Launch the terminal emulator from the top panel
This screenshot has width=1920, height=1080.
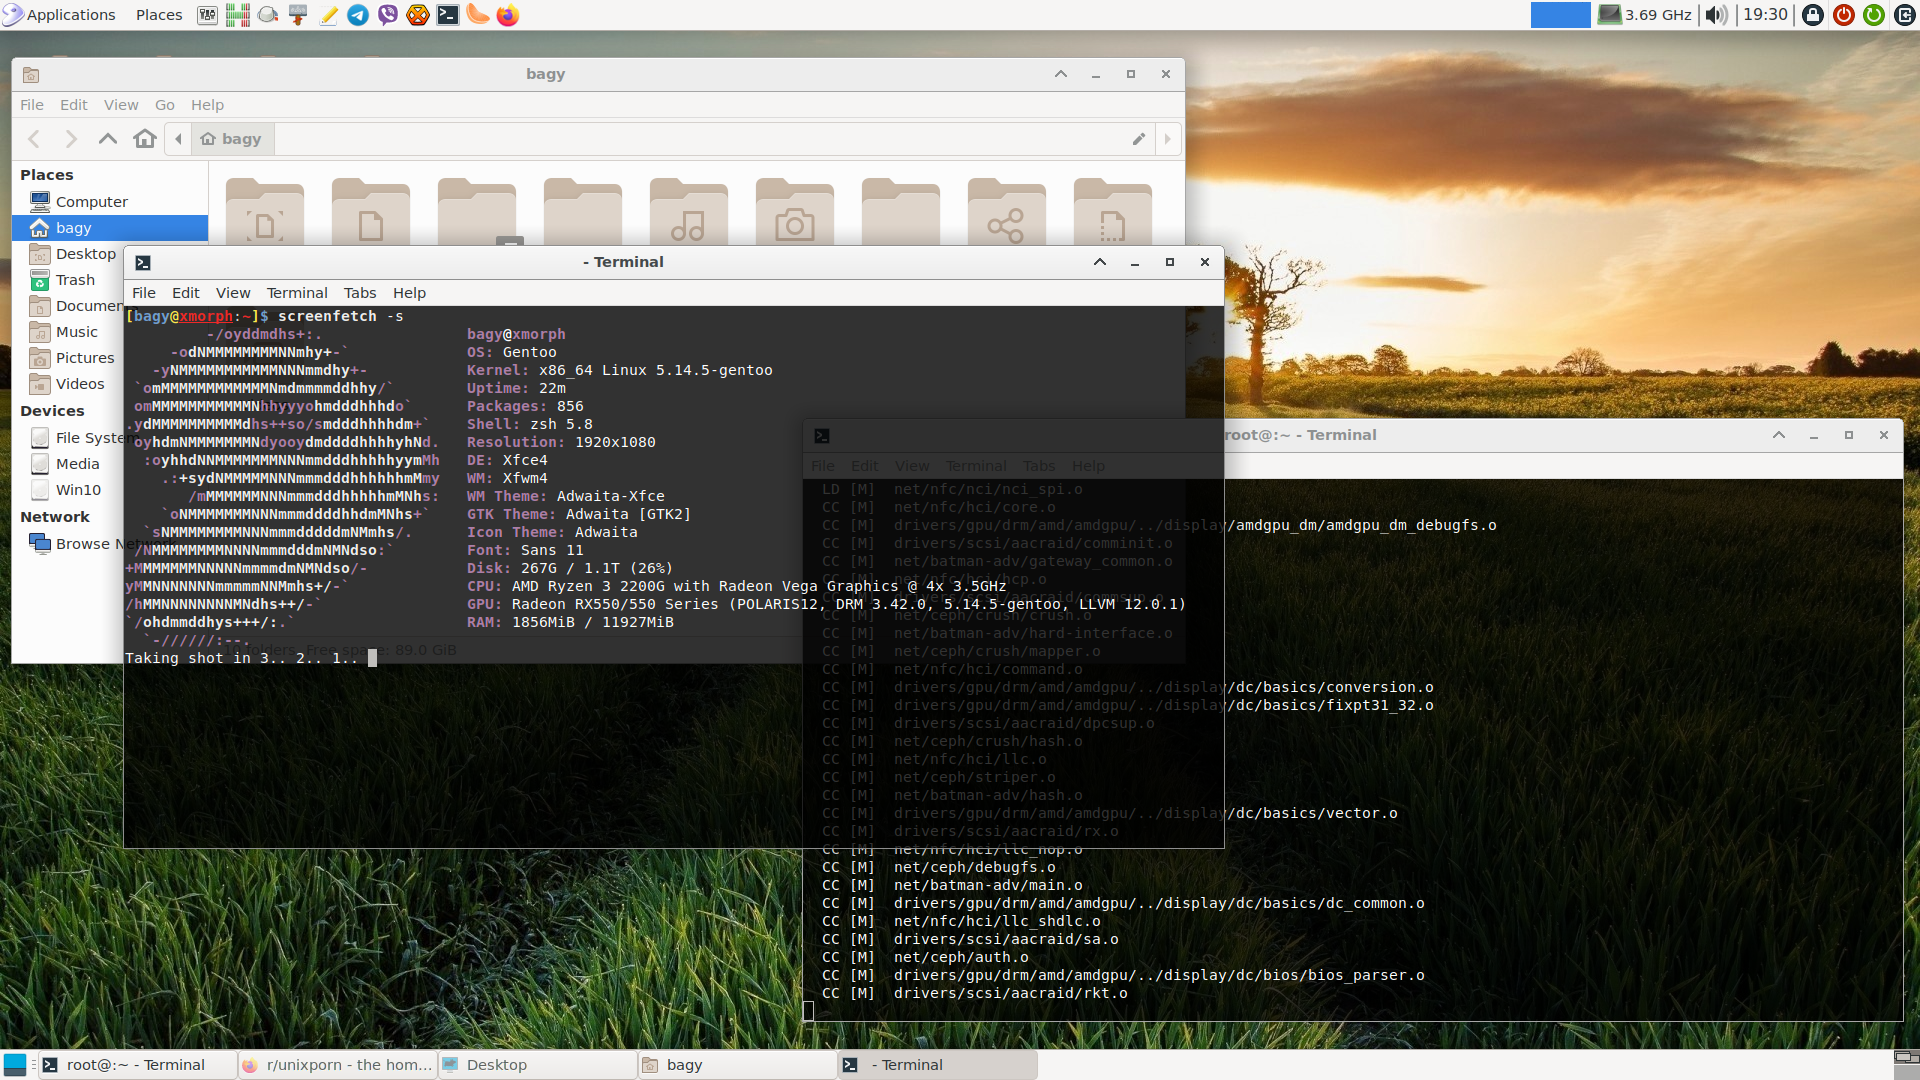pos(447,15)
